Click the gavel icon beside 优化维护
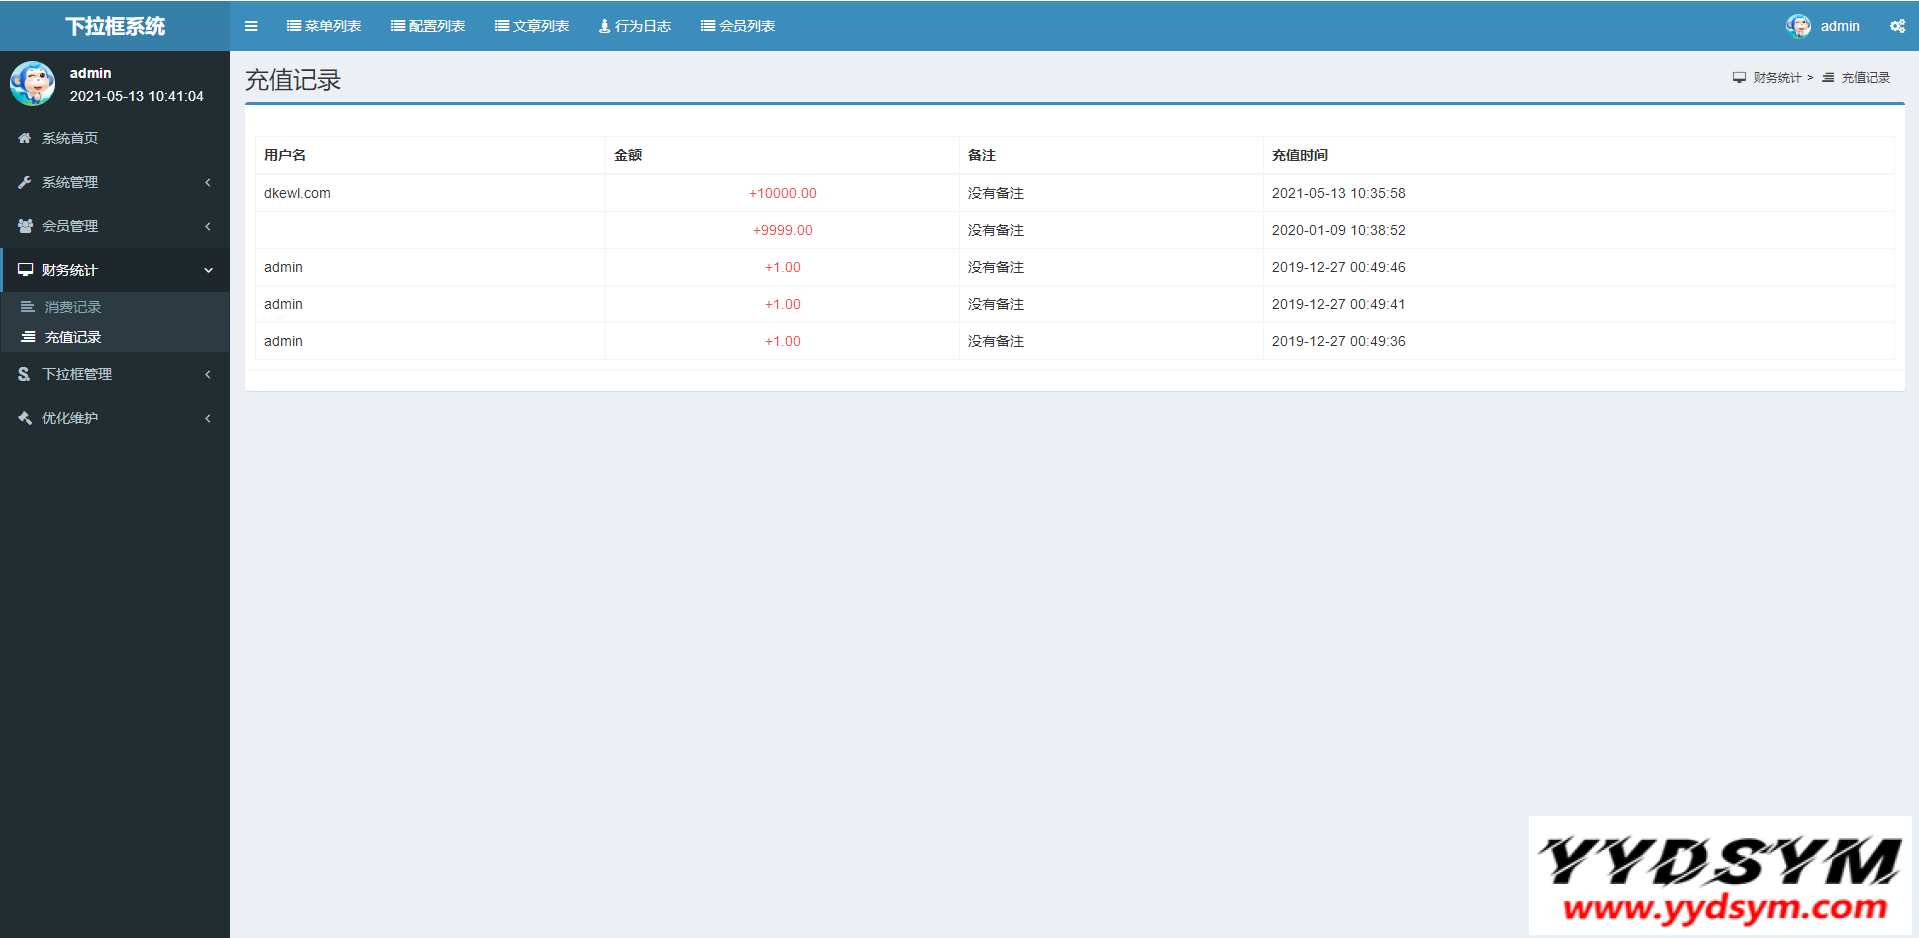This screenshot has height=938, width=1919. [x=25, y=418]
